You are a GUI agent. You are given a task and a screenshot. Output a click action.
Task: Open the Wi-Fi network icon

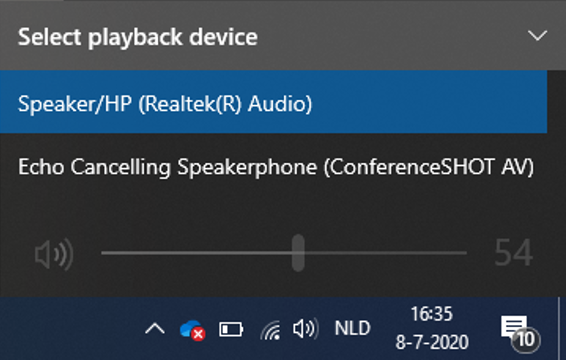click(270, 330)
